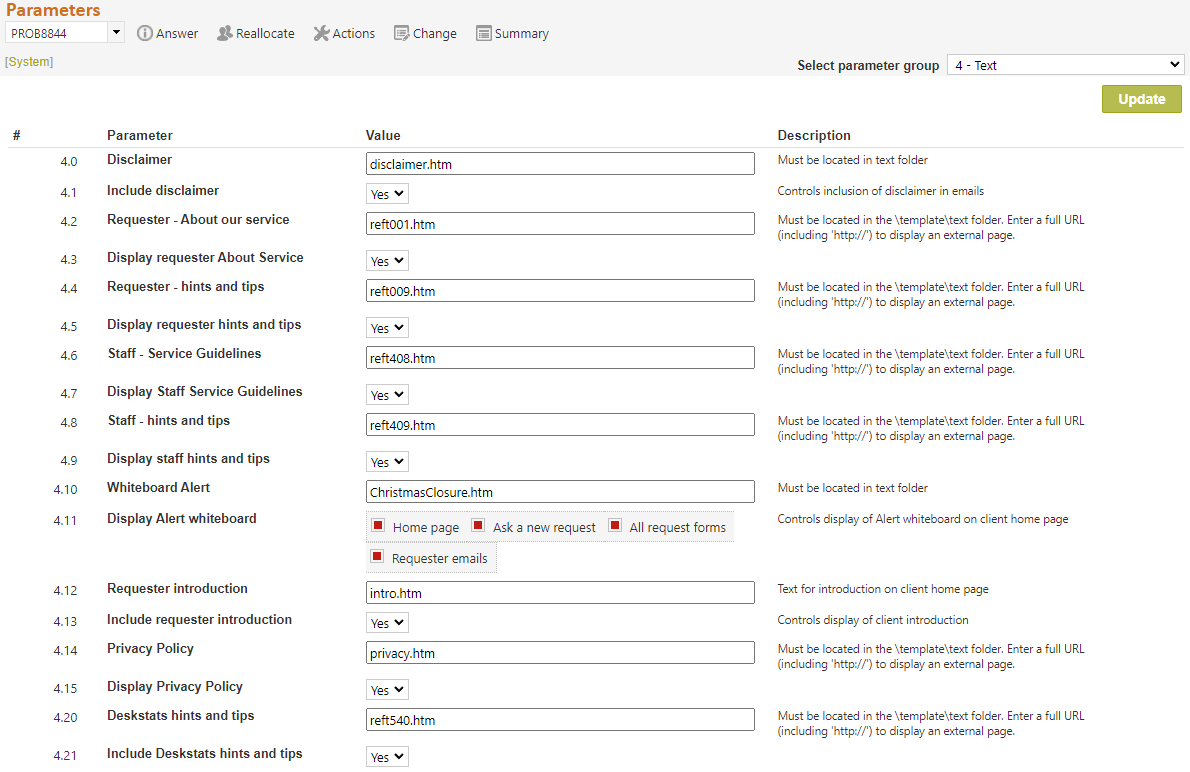Click the Change form icon

[x=401, y=33]
